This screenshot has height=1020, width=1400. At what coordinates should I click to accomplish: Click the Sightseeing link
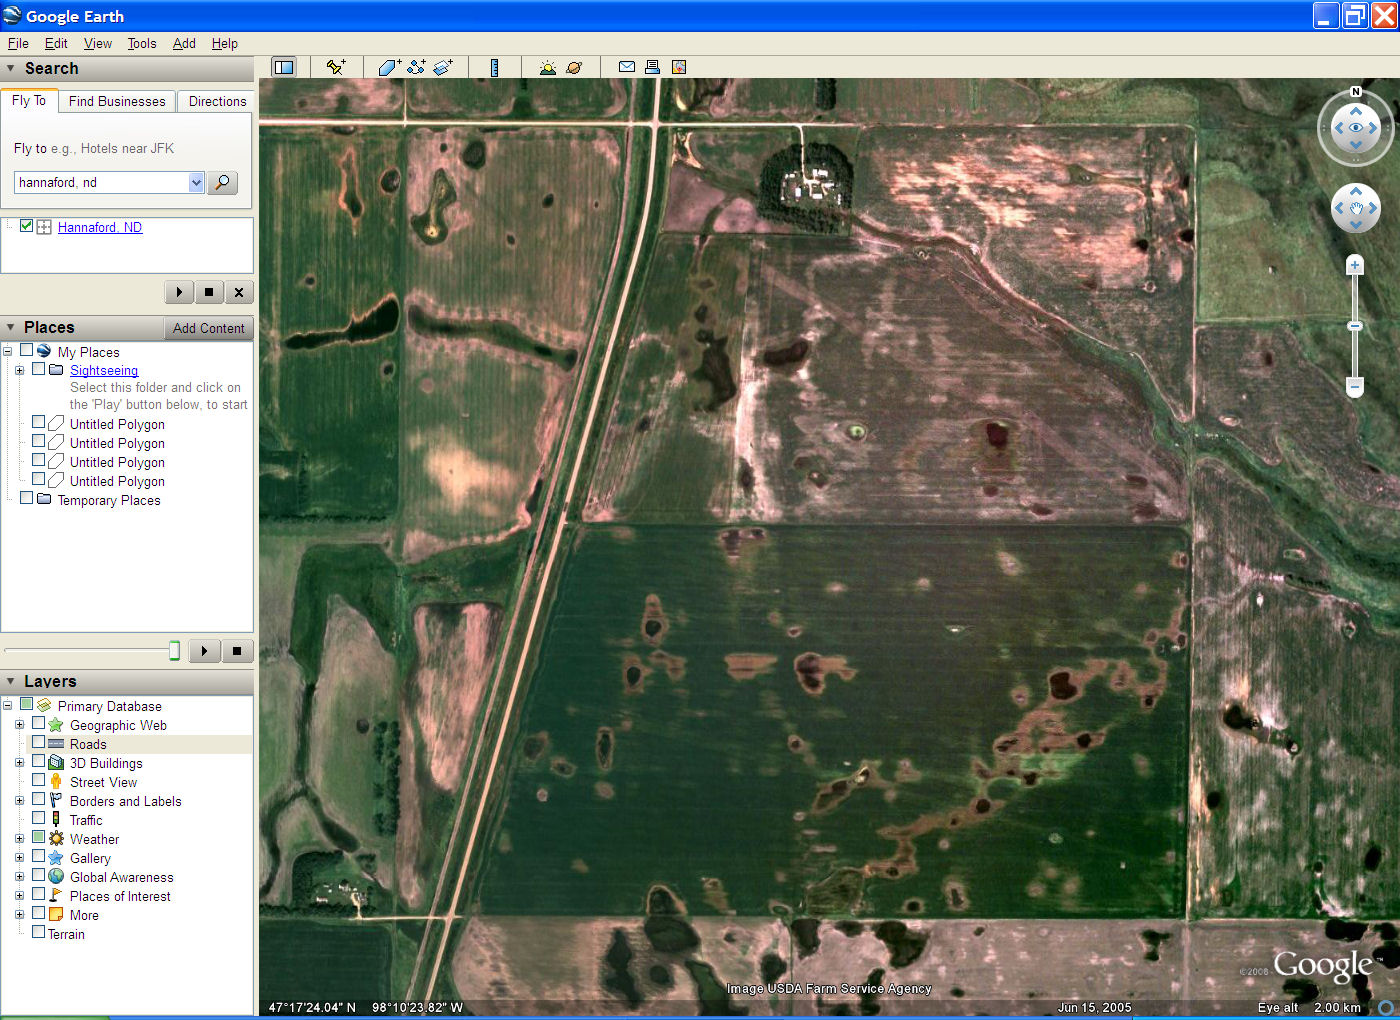104,370
